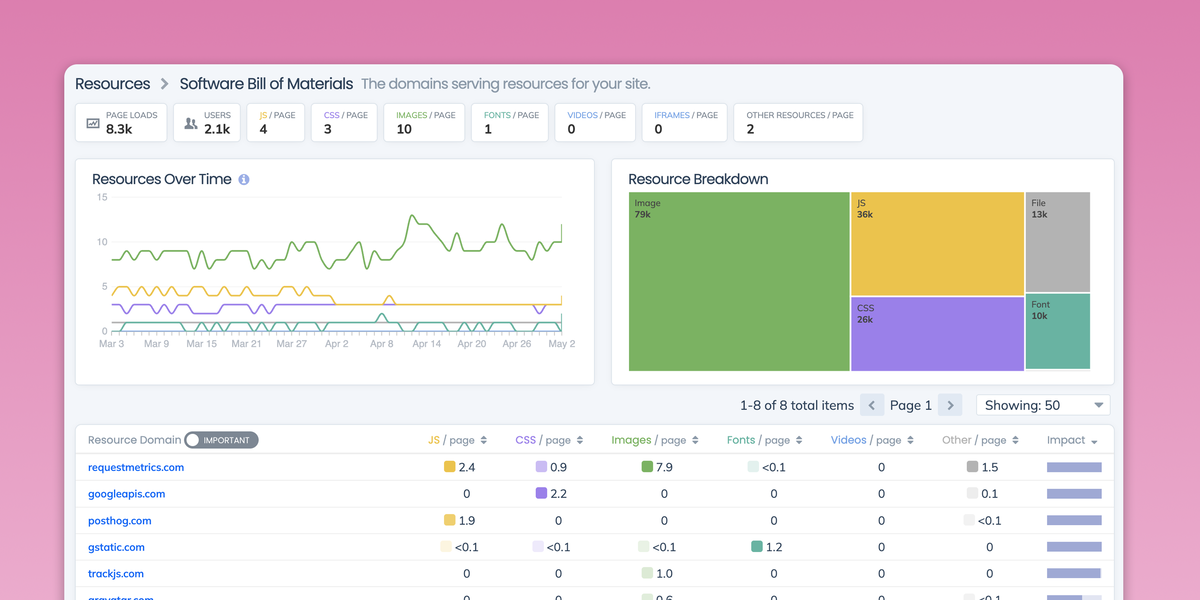This screenshot has height=600, width=1200.
Task: Click the trackjs.com impact bar
Action: tap(1074, 574)
